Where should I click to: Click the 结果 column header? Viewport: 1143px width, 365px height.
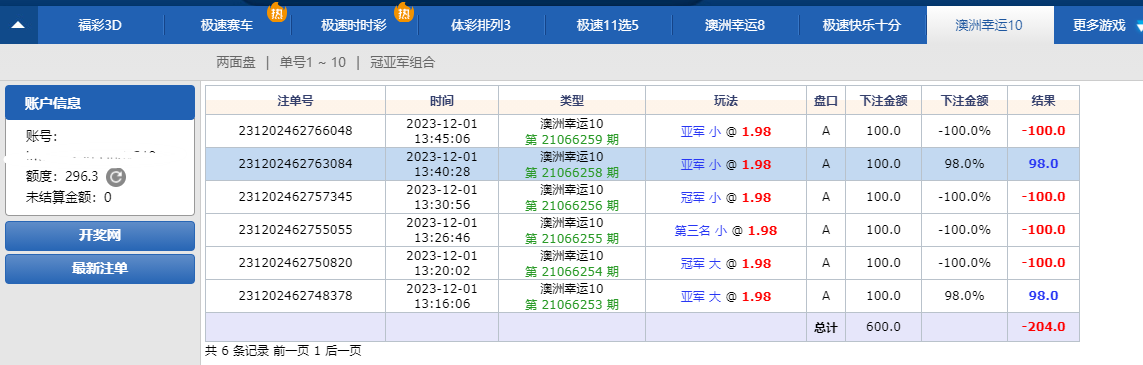coord(1043,101)
